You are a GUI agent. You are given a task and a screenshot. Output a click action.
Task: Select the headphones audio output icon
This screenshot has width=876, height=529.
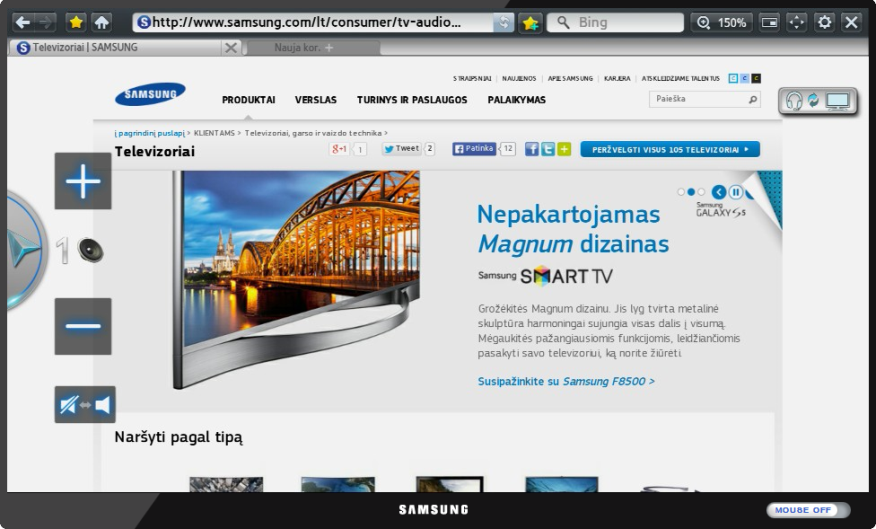(794, 101)
